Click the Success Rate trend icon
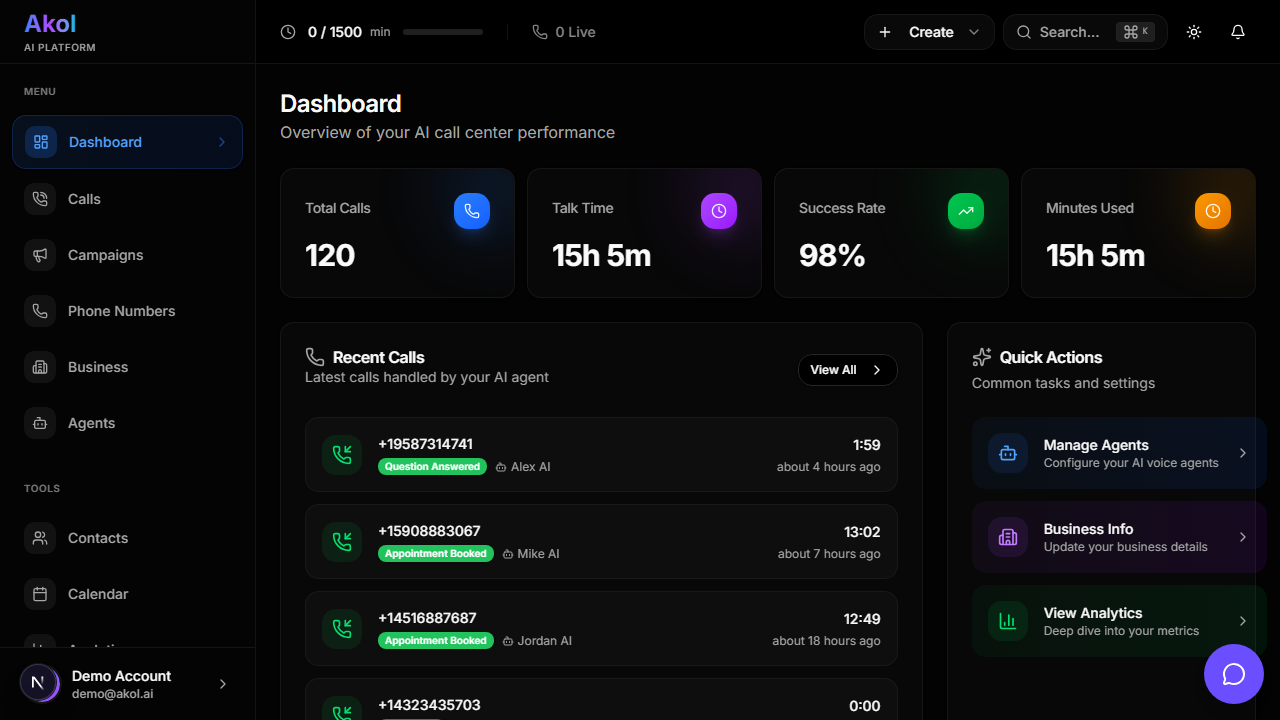Image resolution: width=1280 pixels, height=720 pixels. tap(966, 211)
